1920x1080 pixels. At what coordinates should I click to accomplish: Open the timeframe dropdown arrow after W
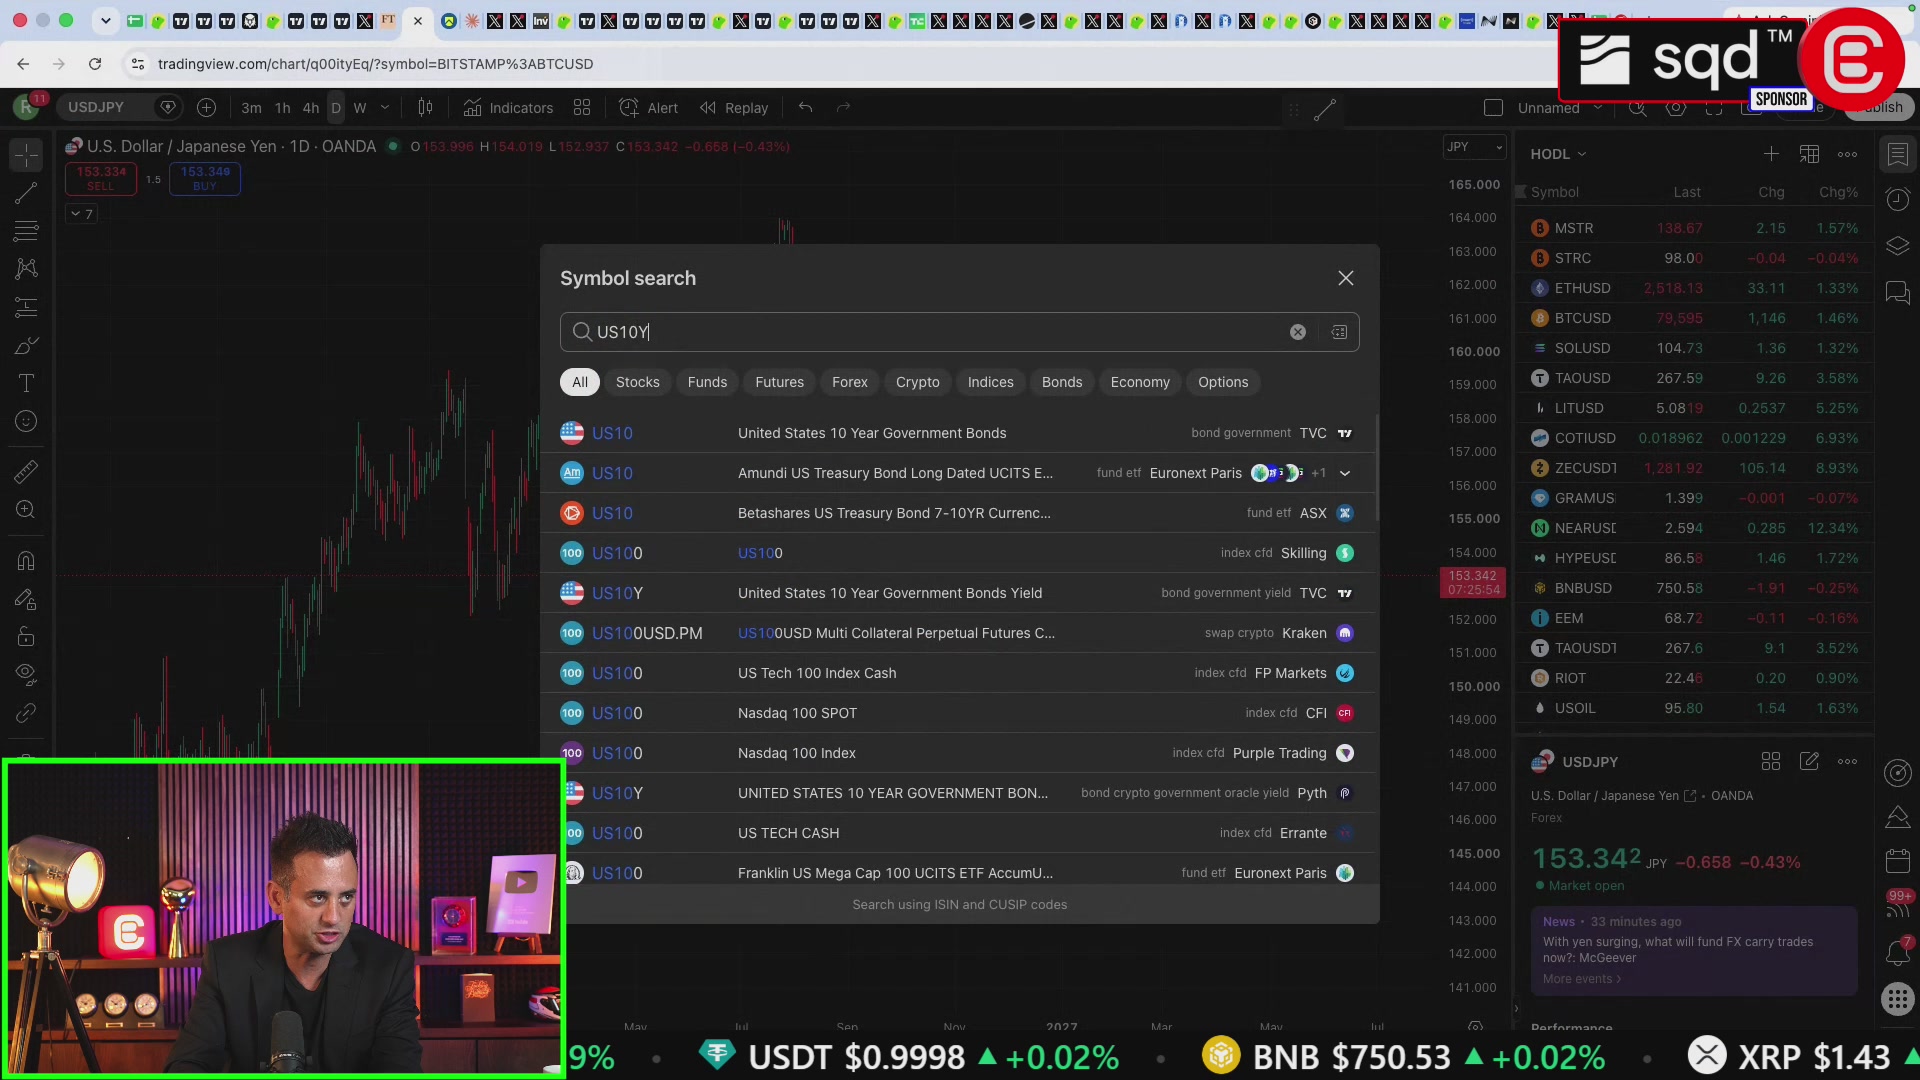[x=385, y=108]
